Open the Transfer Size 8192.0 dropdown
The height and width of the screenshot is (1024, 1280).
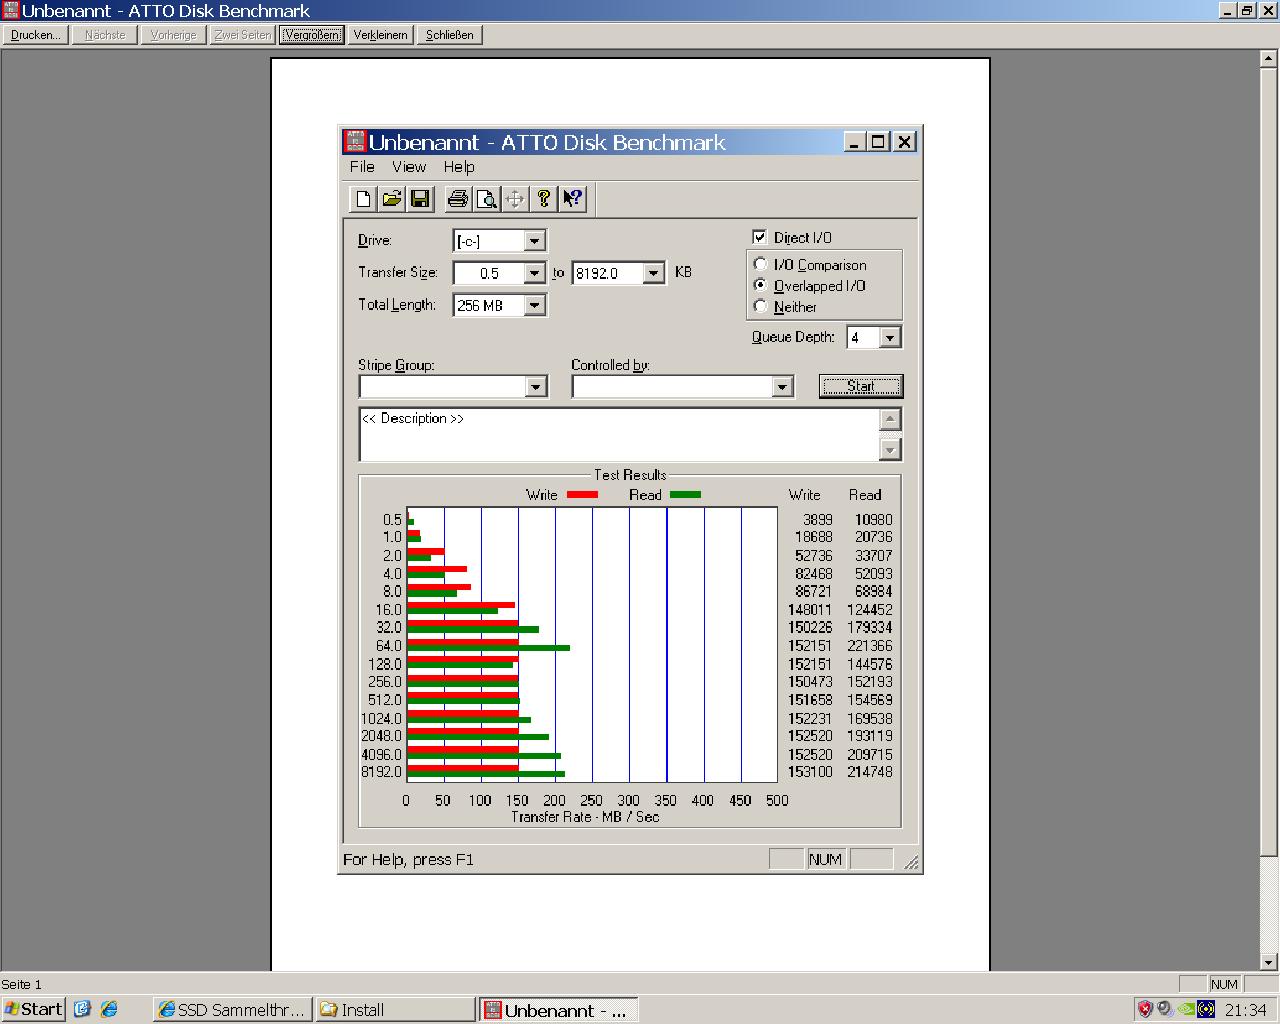click(653, 273)
